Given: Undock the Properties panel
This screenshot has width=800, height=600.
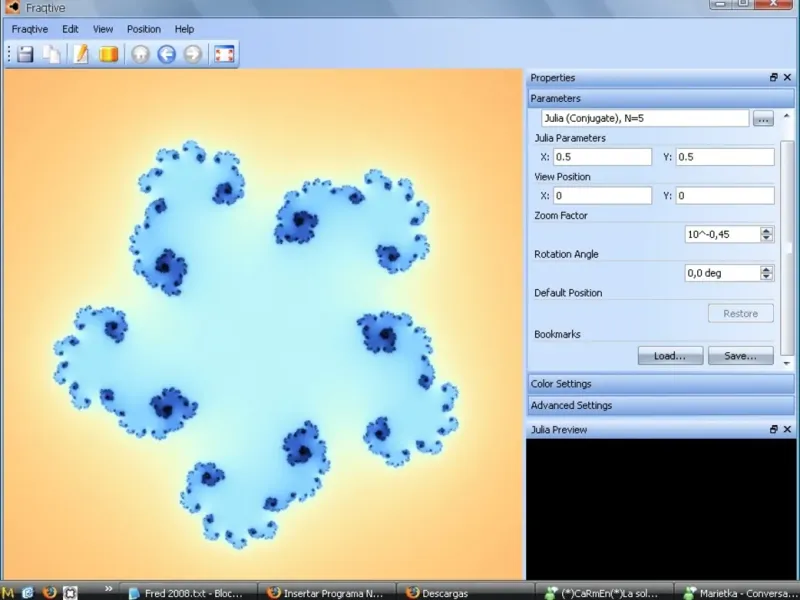Looking at the screenshot, I should (x=774, y=78).
